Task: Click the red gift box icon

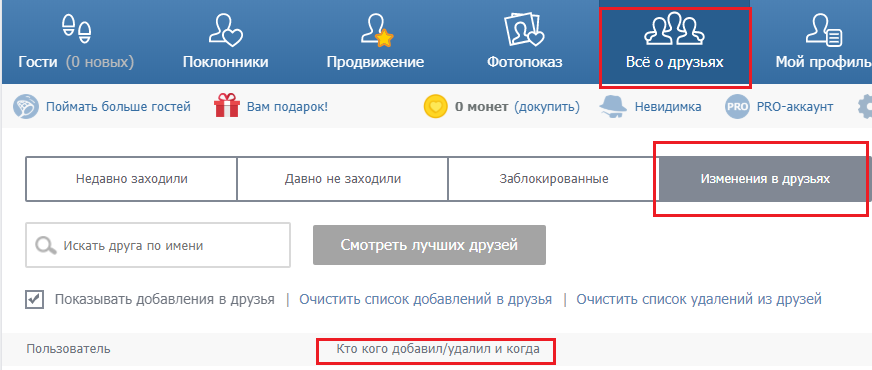Action: [226, 106]
